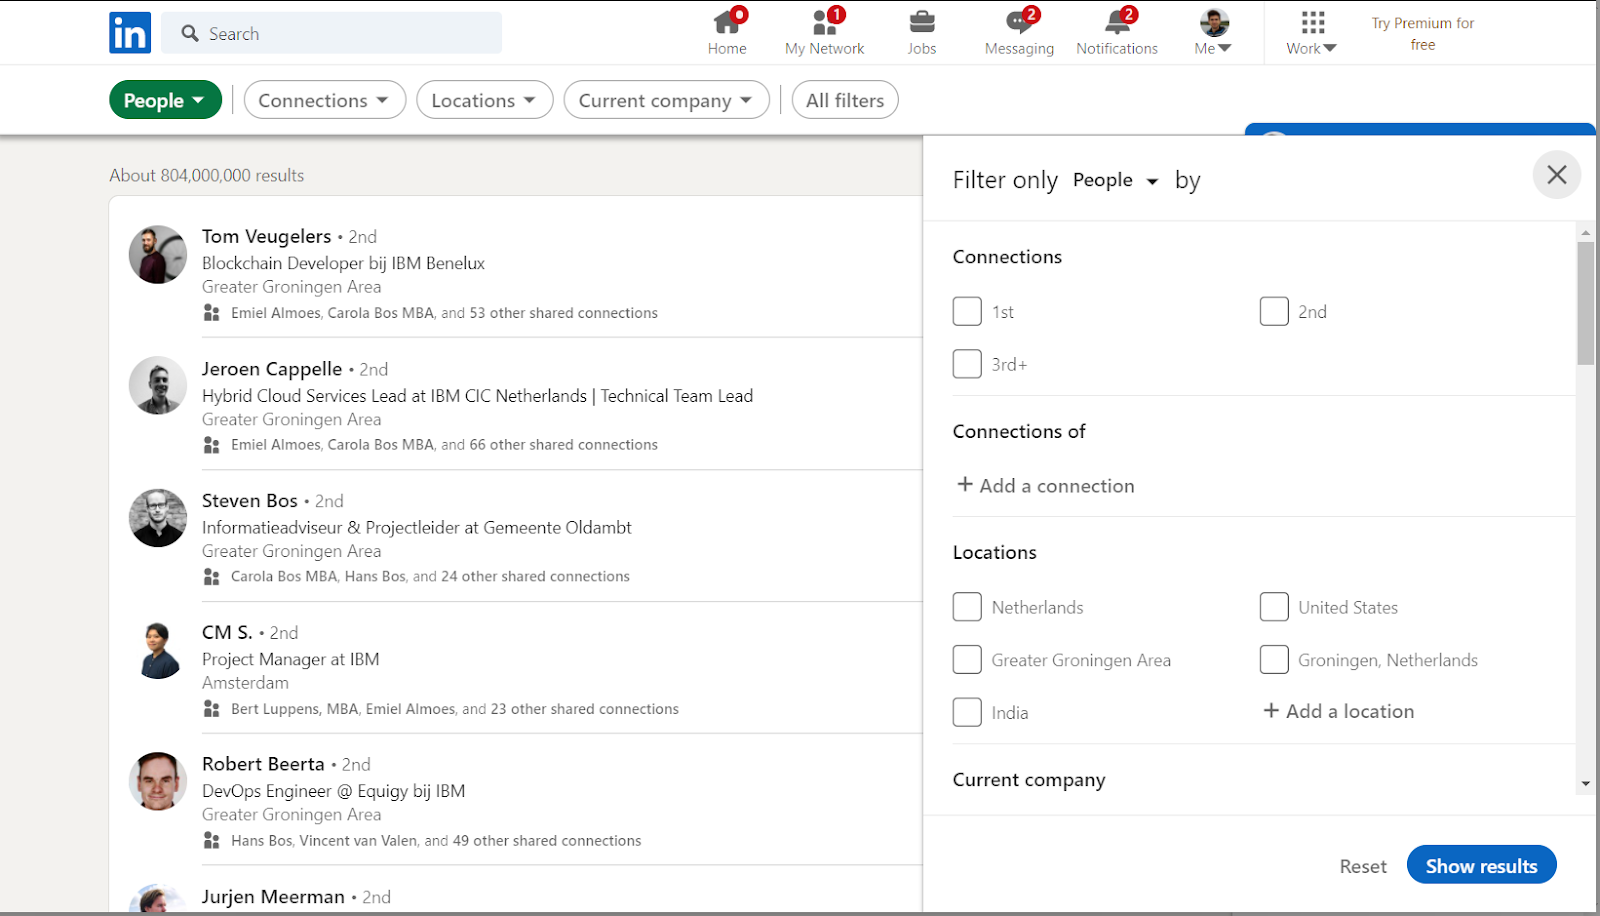The image size is (1600, 916).
Task: Open the Jobs briefcase icon
Action: click(921, 23)
